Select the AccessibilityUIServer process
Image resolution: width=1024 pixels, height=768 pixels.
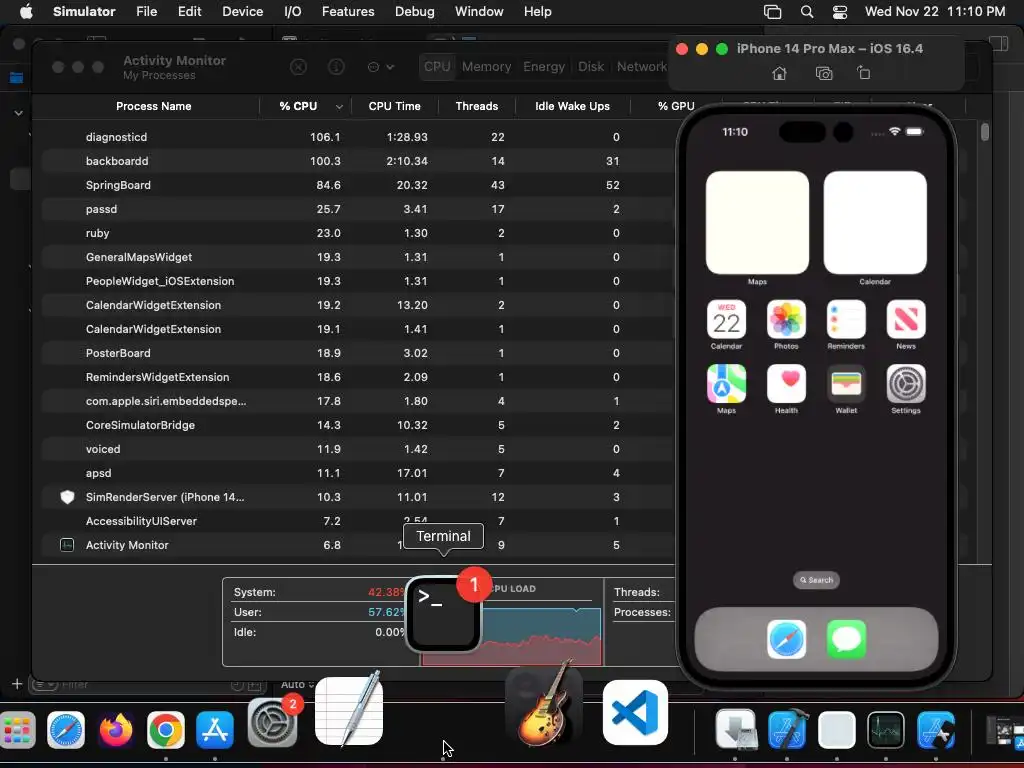tap(358, 521)
